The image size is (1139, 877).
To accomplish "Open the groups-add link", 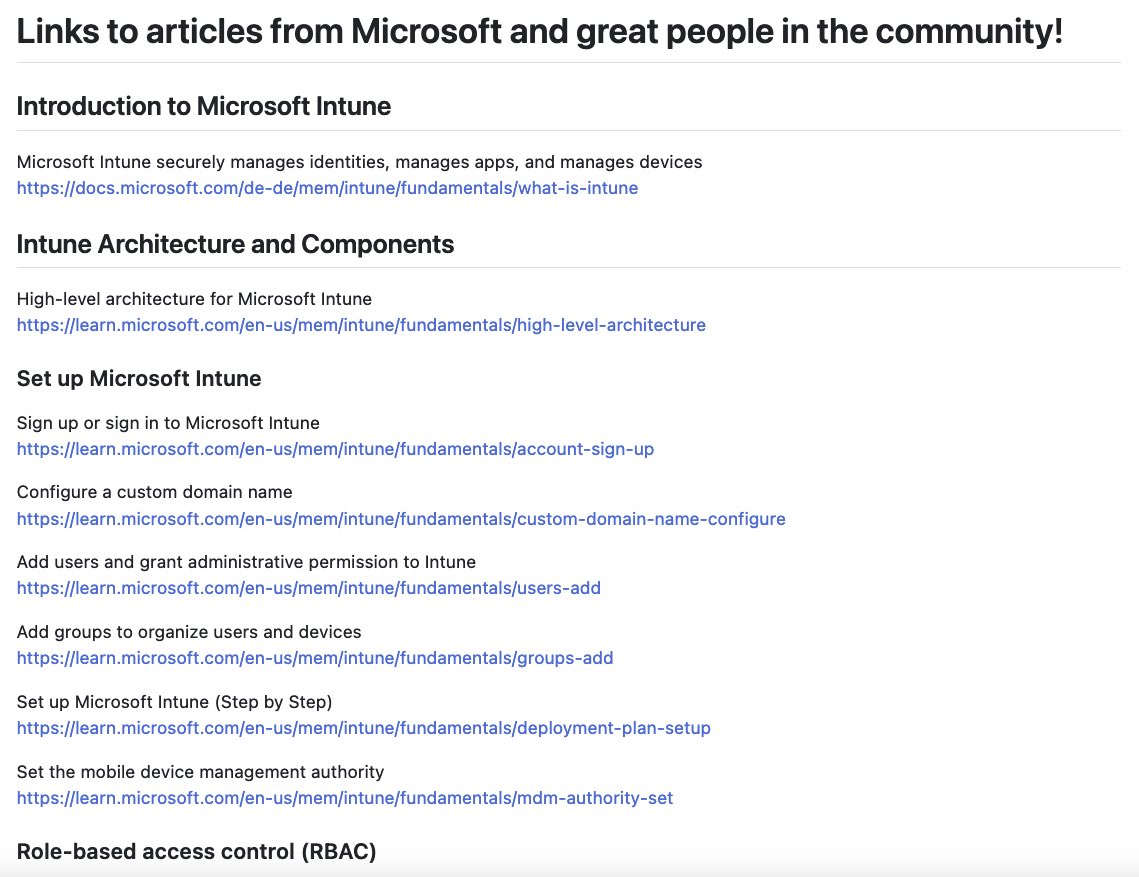I will click(x=315, y=658).
